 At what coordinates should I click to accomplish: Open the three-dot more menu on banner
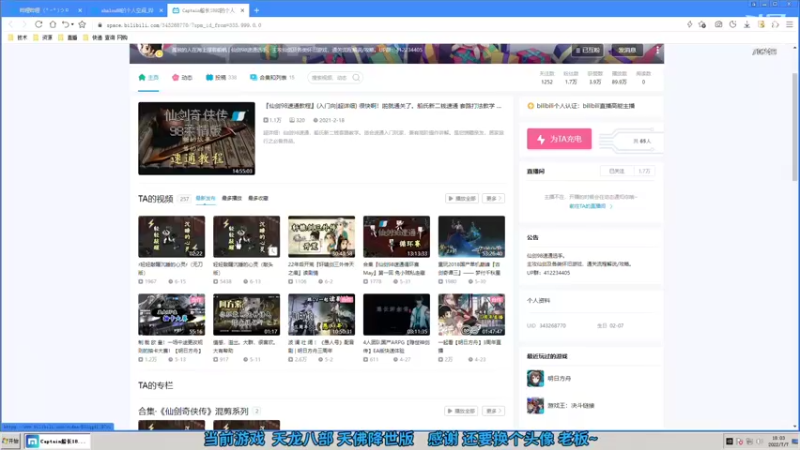tap(657, 50)
